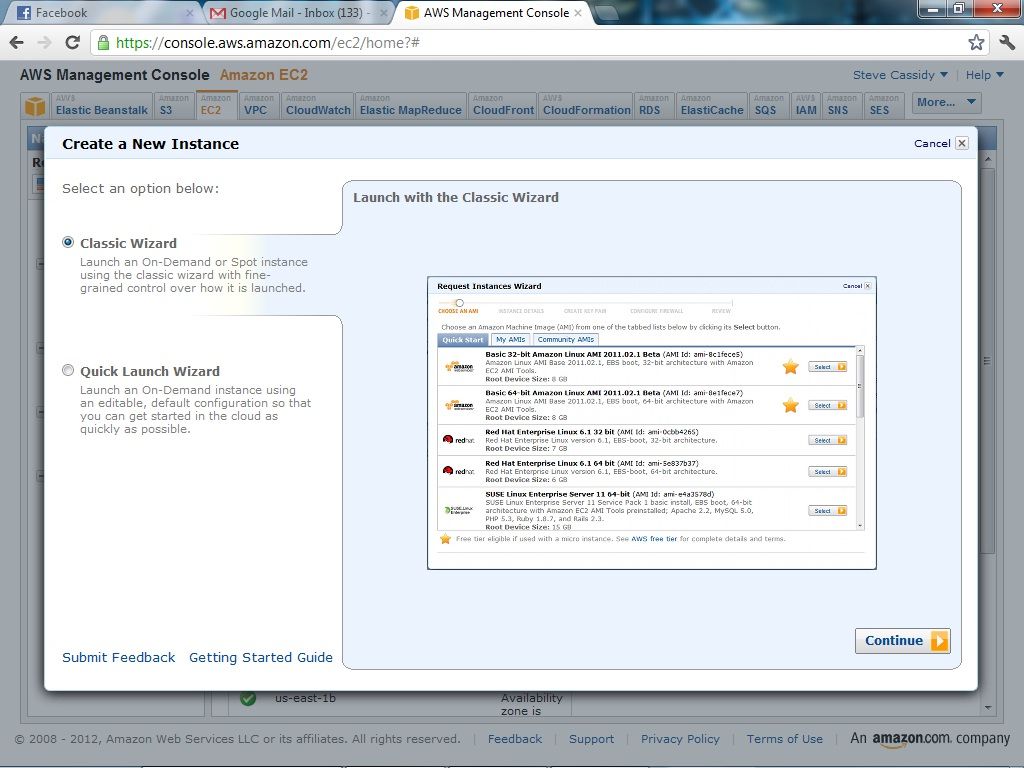Open the Privacy Policy footer link
The width and height of the screenshot is (1024, 768).
680,739
